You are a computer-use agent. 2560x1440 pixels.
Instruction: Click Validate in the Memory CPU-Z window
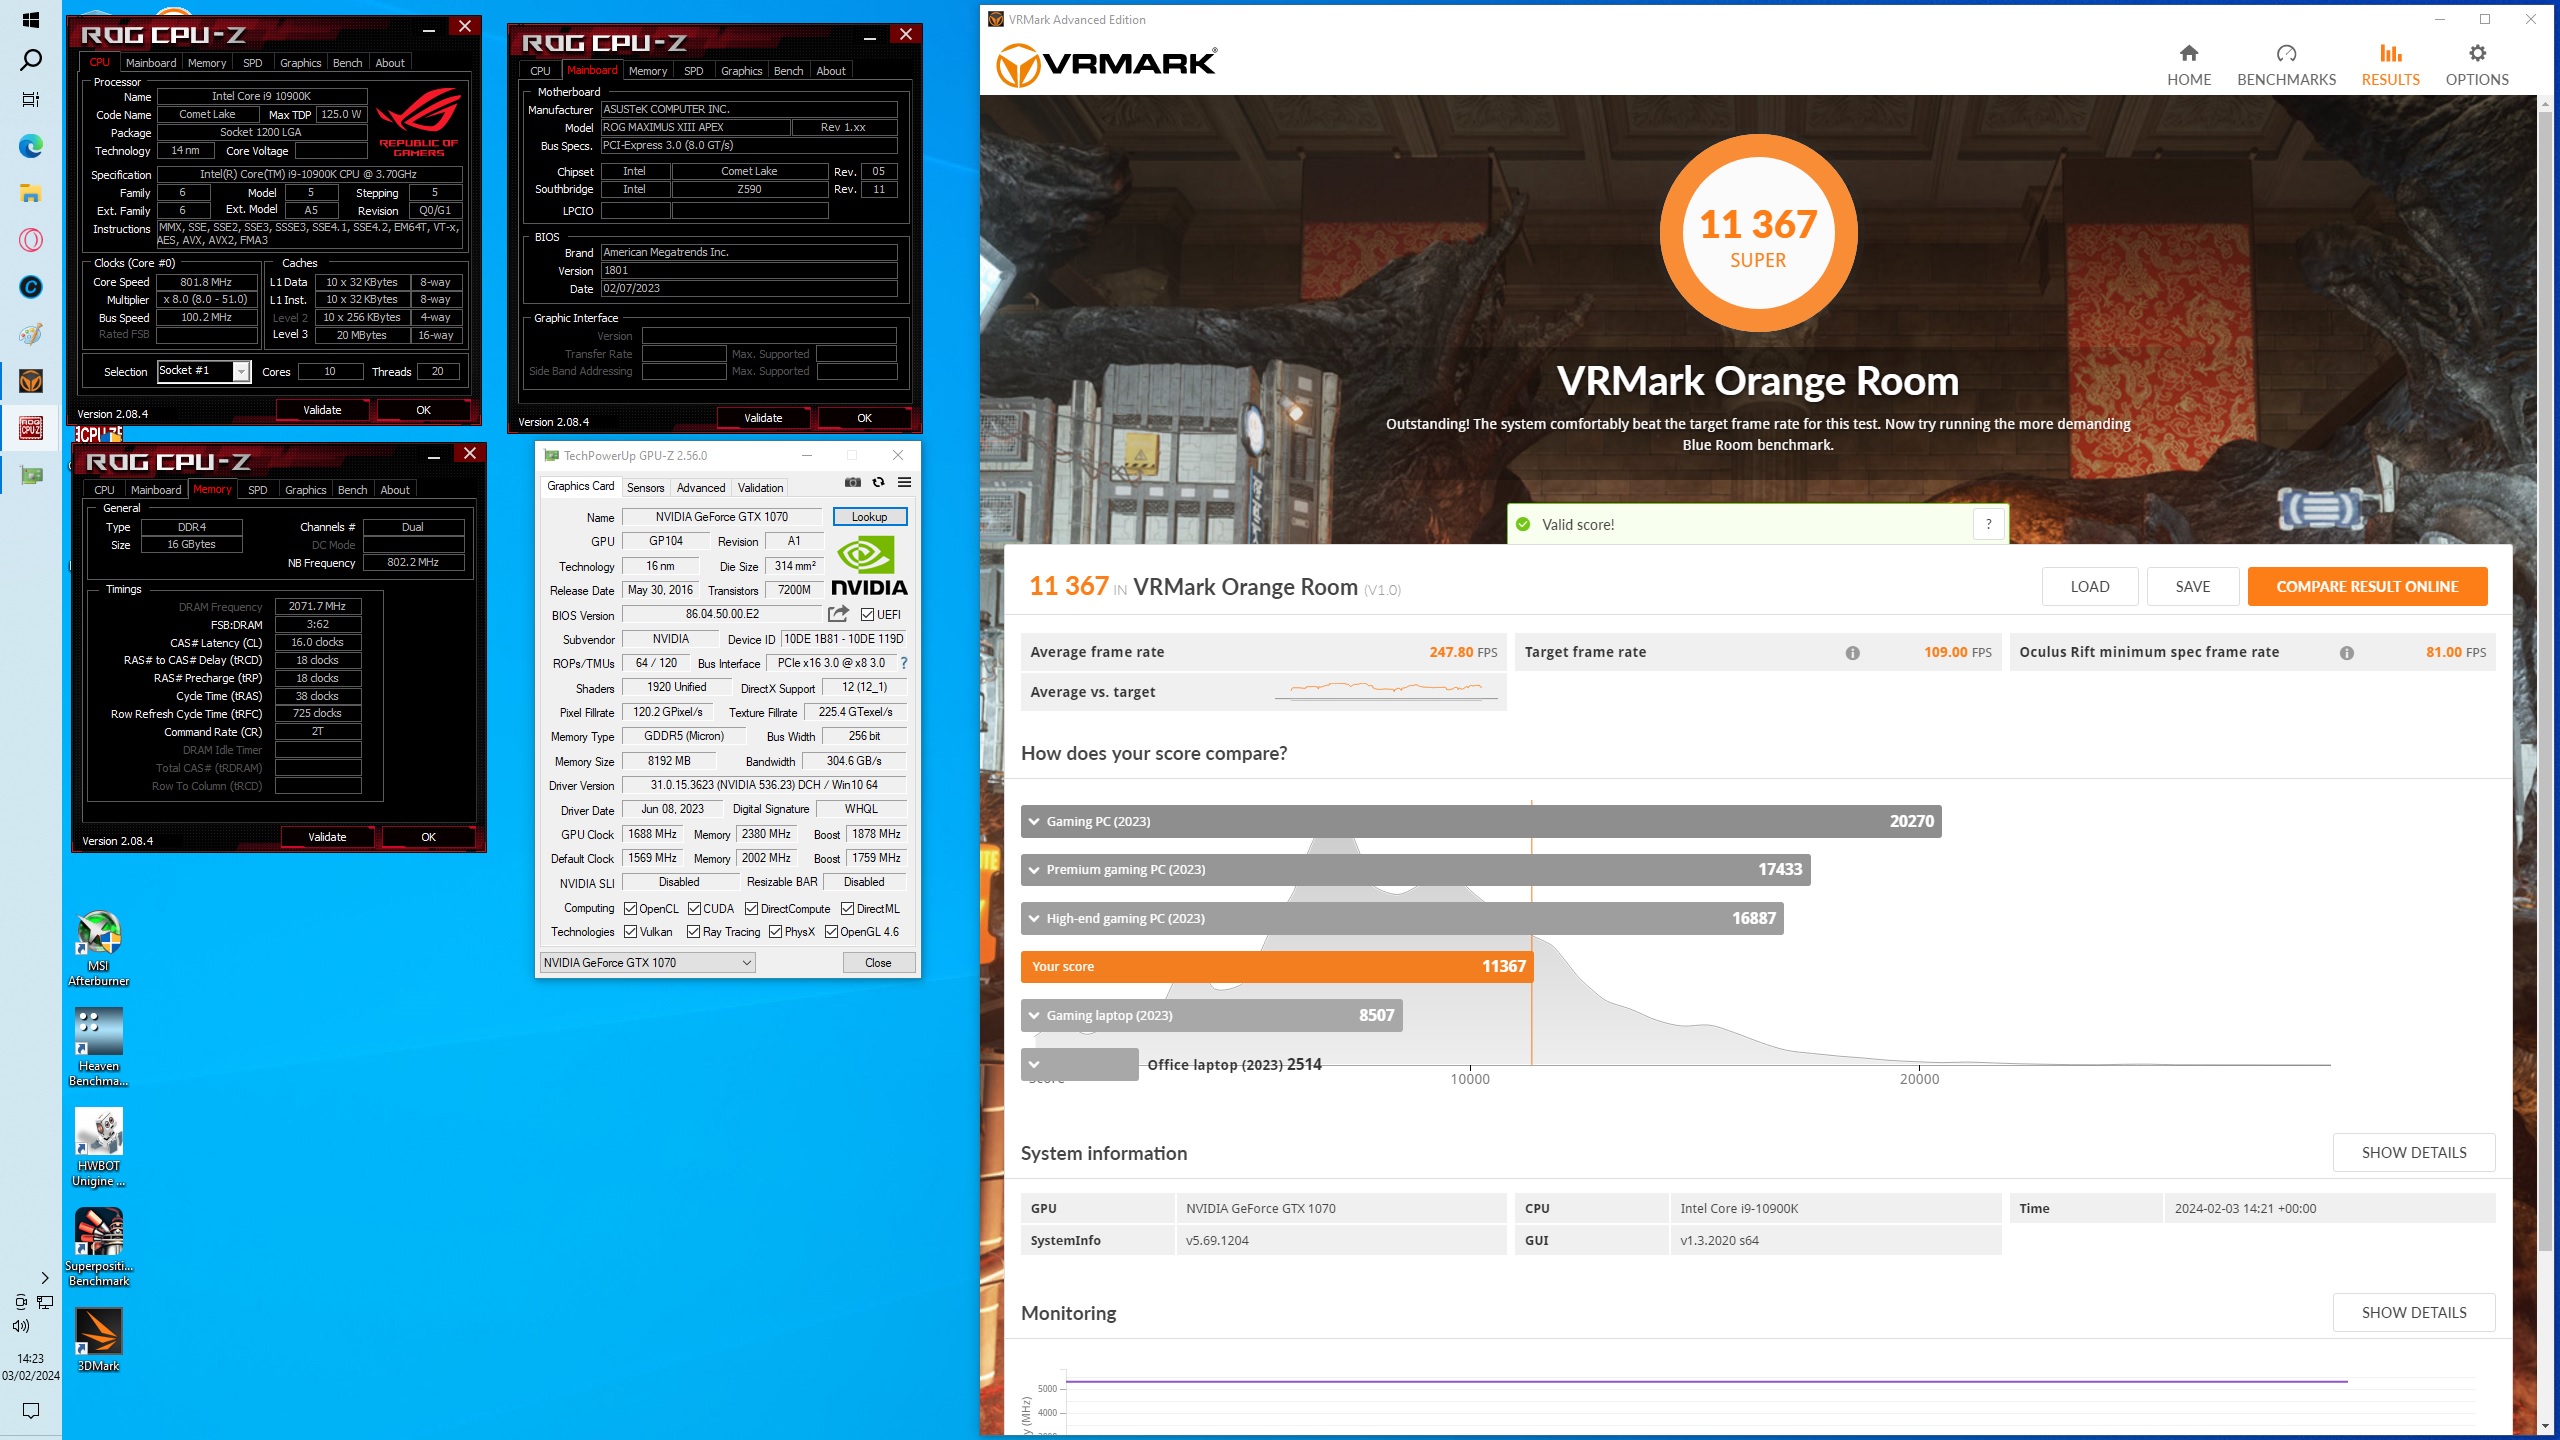click(327, 837)
